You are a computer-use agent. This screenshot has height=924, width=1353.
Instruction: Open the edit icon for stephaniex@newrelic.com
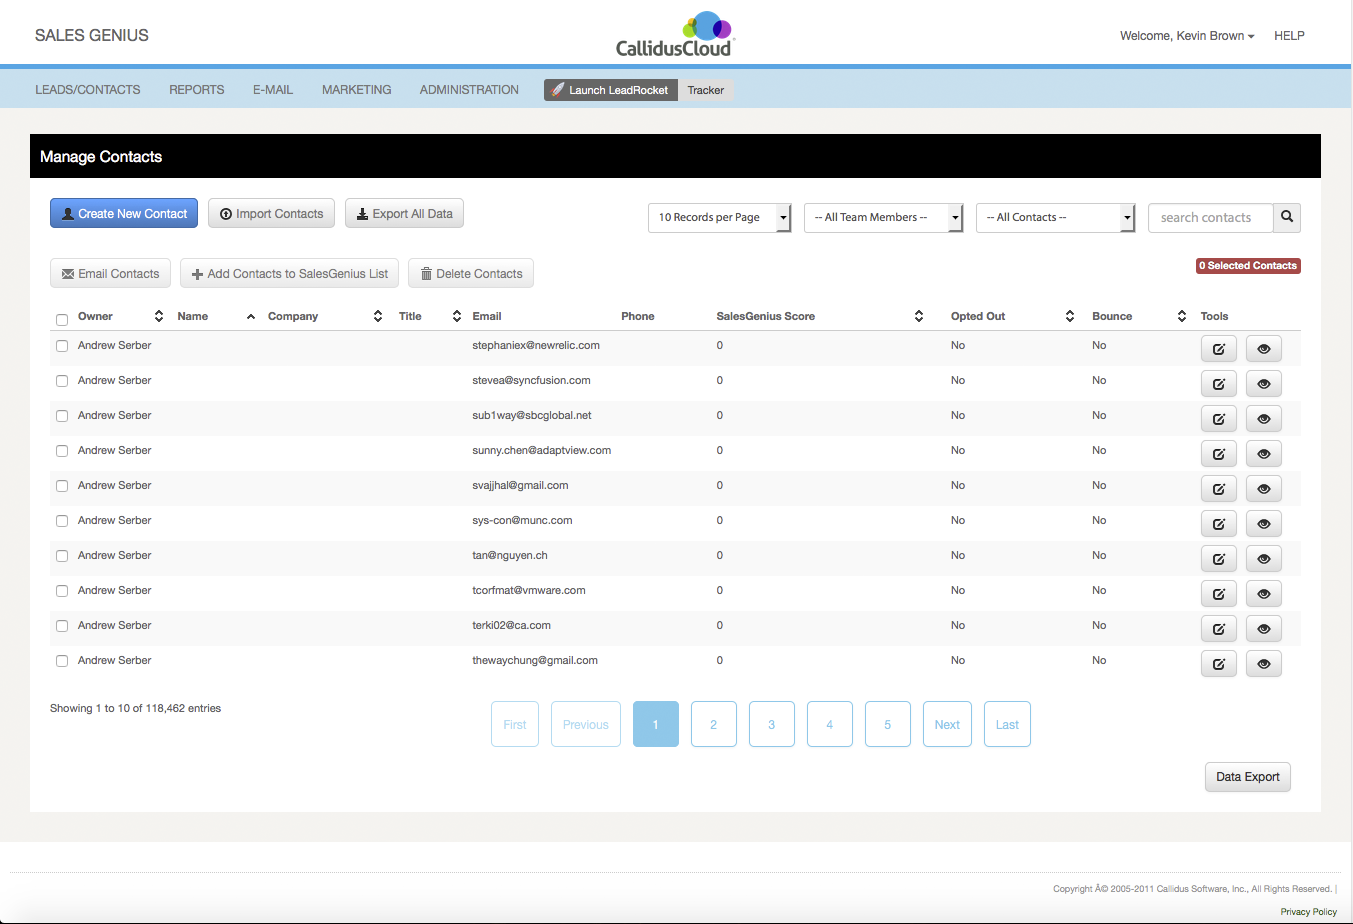click(1218, 348)
